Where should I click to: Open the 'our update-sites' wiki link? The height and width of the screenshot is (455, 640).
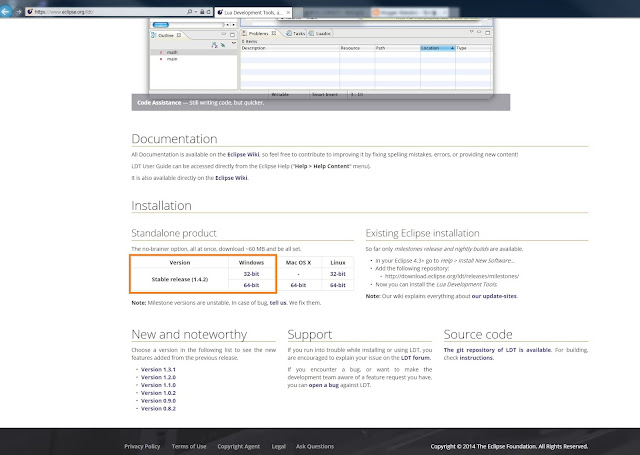click(x=494, y=296)
